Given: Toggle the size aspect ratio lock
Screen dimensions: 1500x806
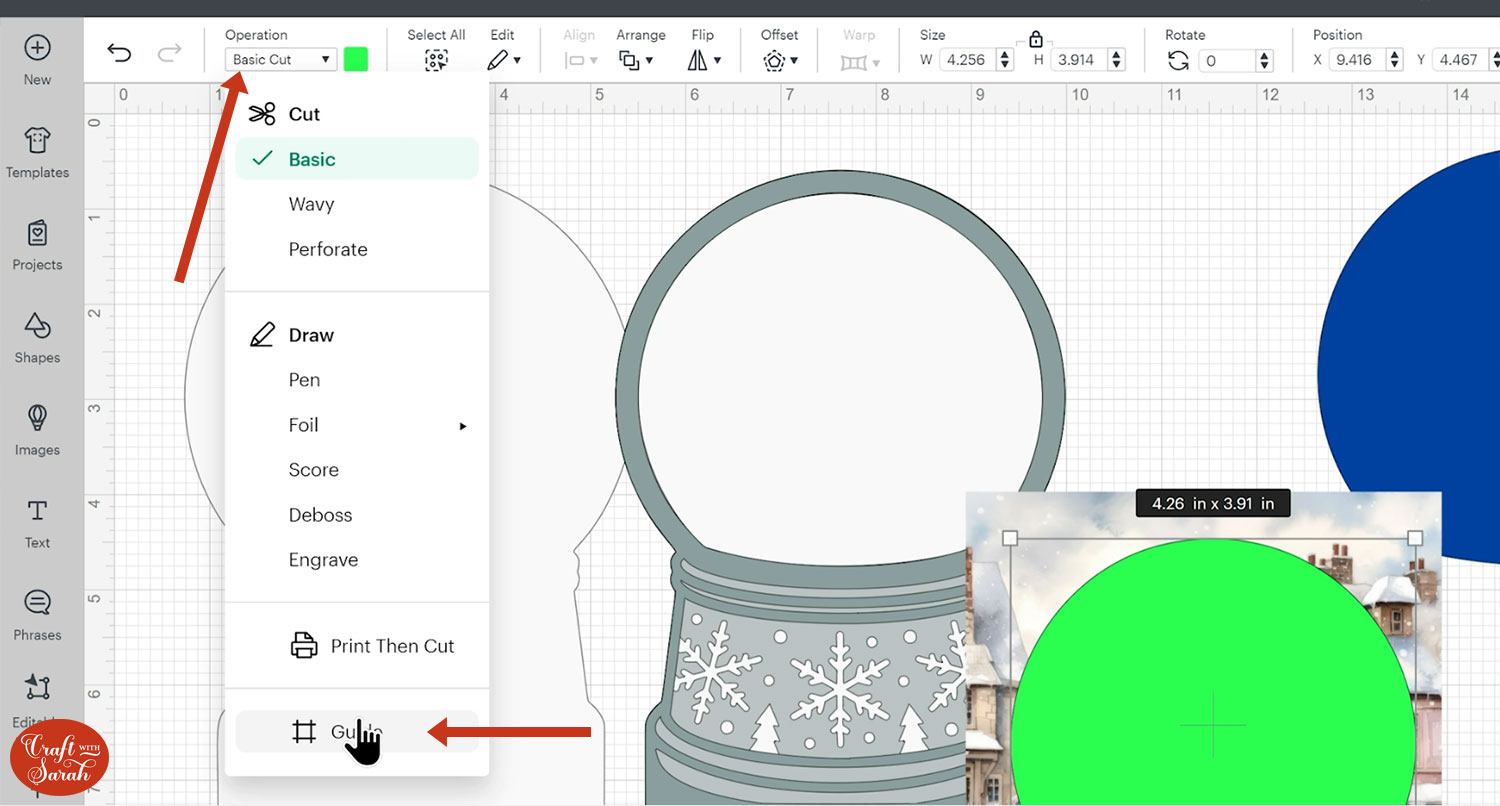Looking at the screenshot, I should click(x=1035, y=39).
